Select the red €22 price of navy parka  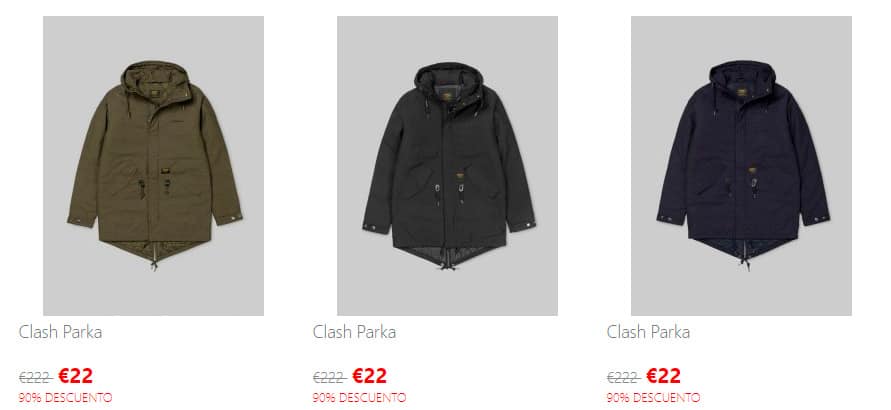(x=663, y=375)
